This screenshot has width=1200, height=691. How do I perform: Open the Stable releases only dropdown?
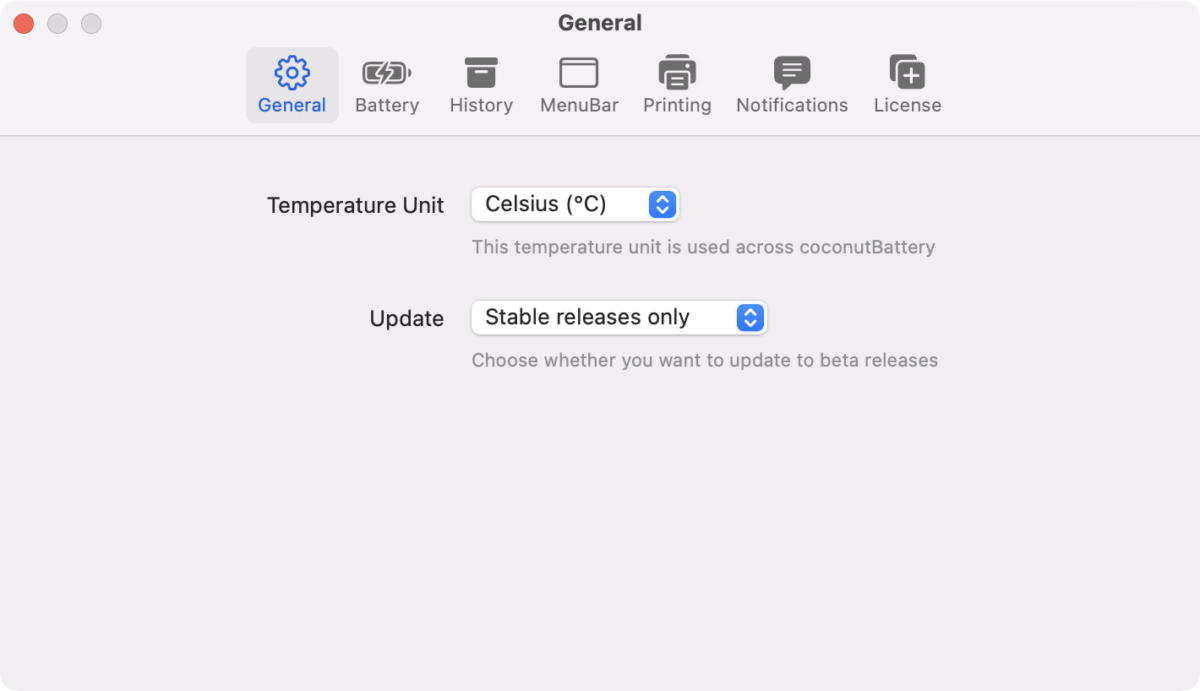click(619, 318)
